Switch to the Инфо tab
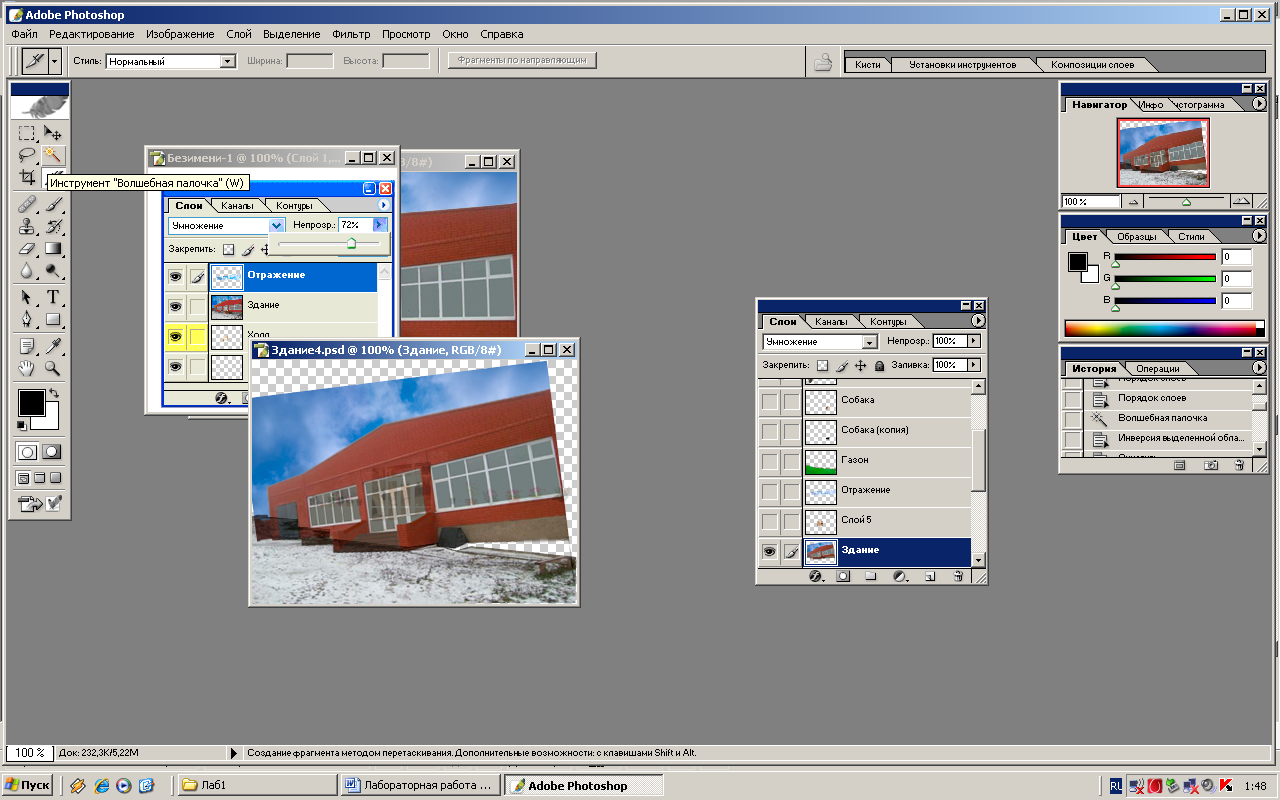 tap(1150, 105)
